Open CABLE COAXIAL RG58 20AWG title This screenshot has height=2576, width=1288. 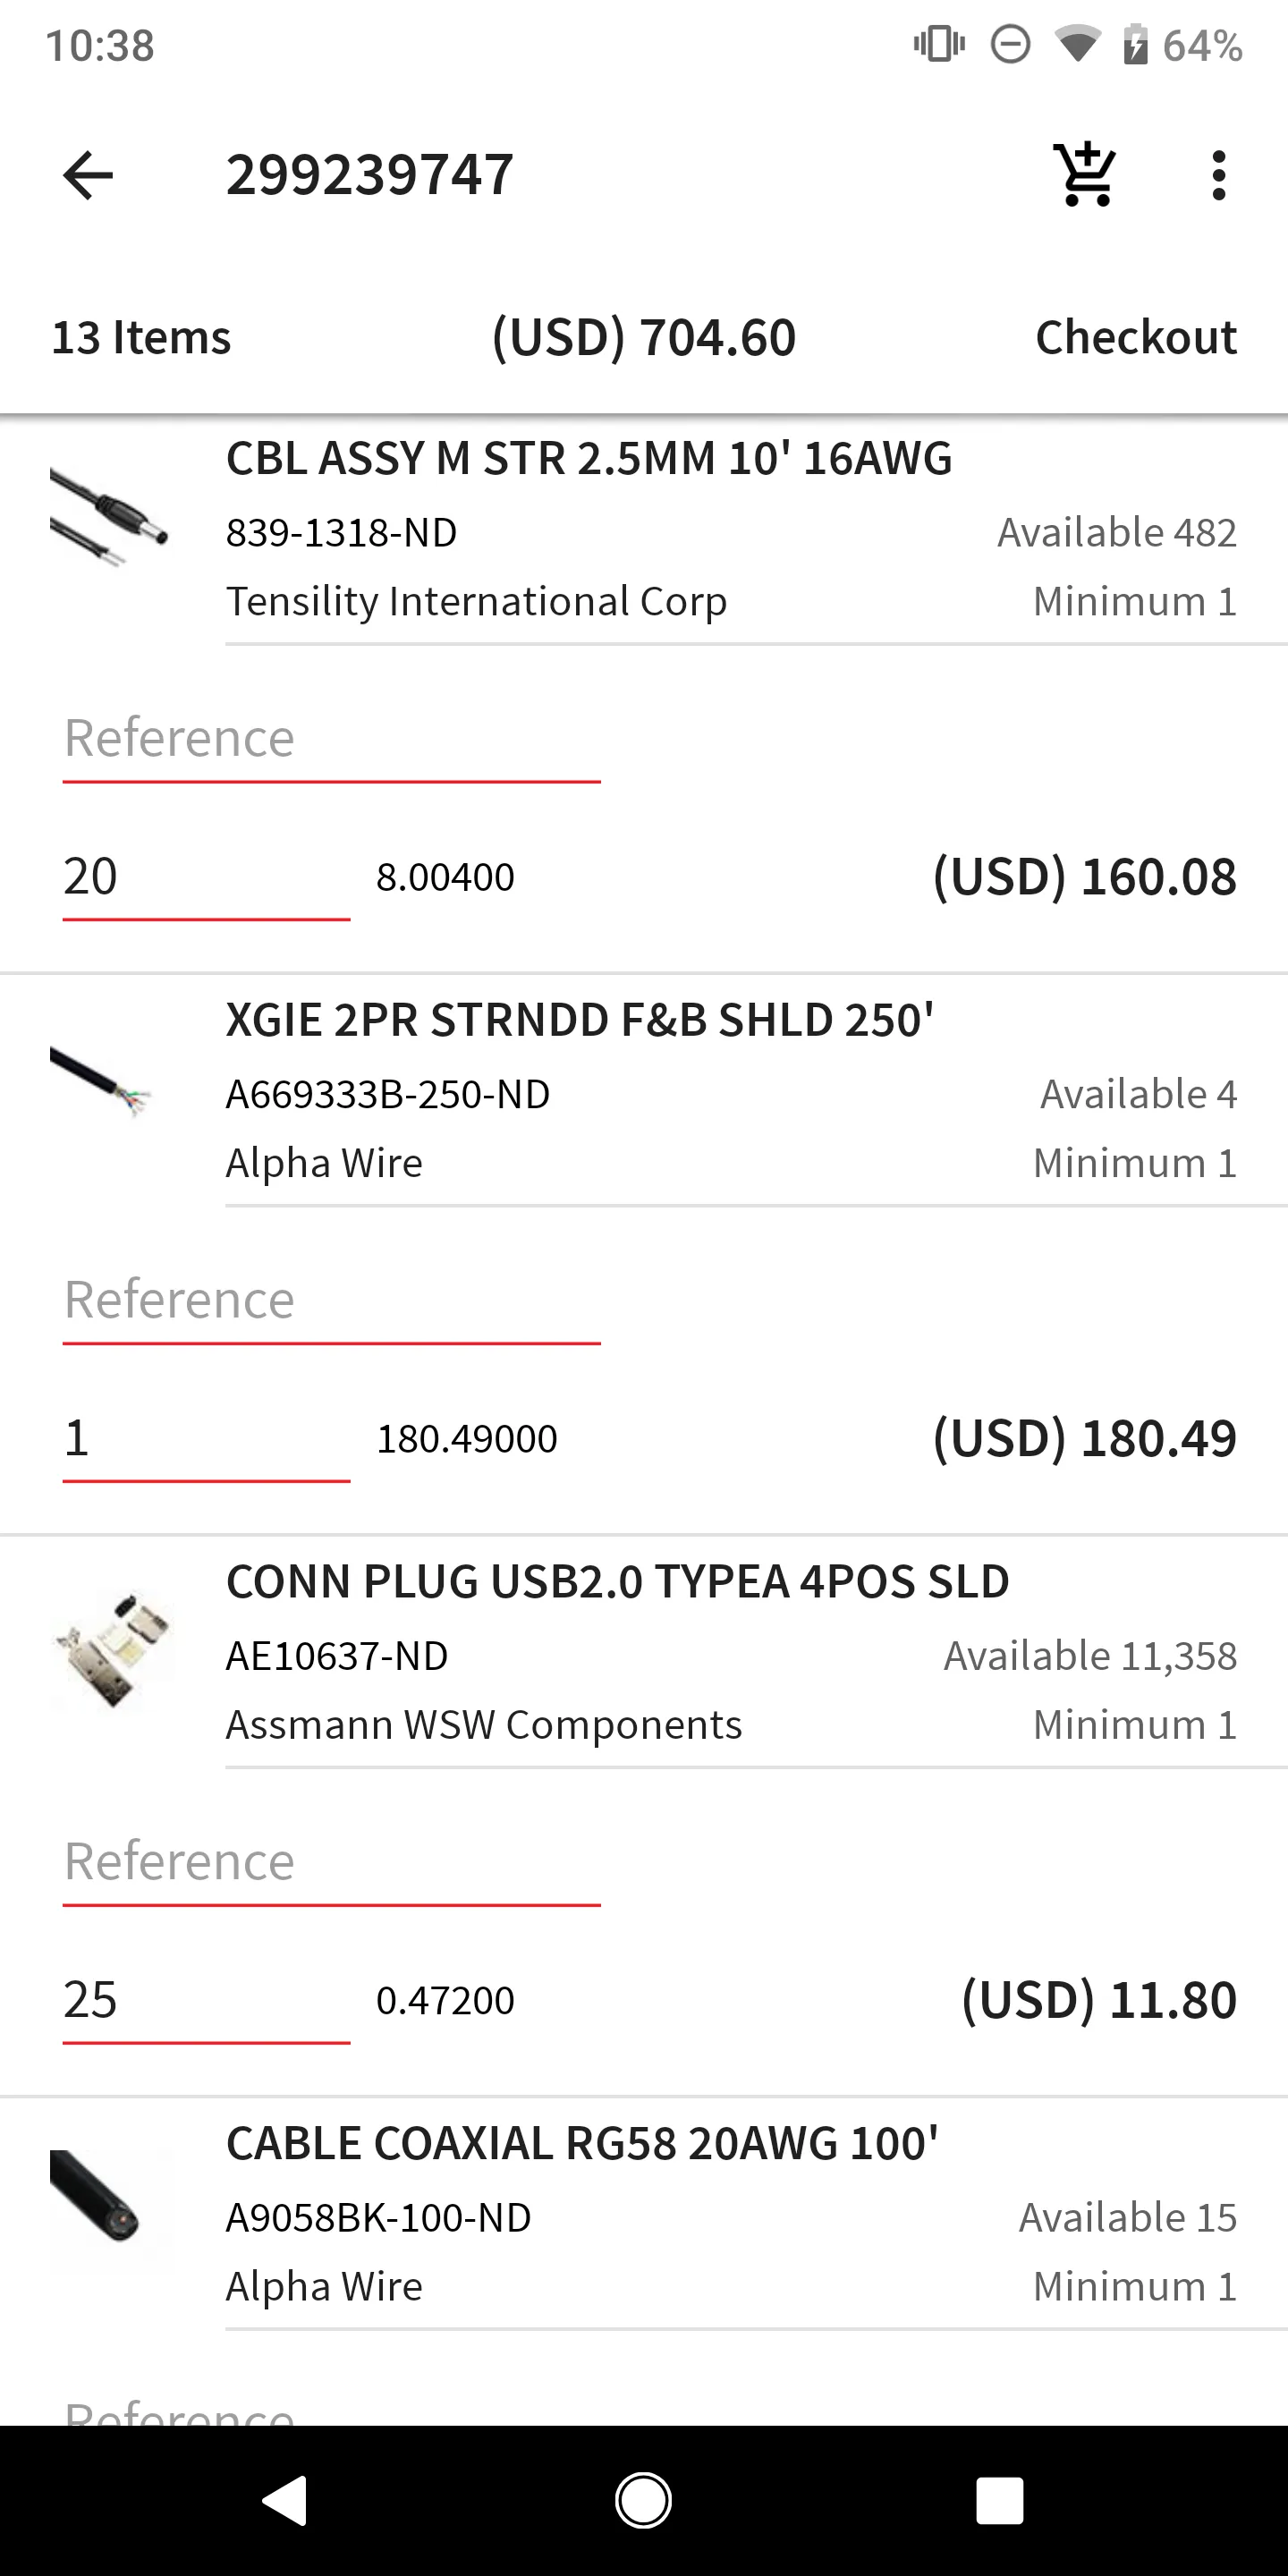click(x=582, y=2144)
